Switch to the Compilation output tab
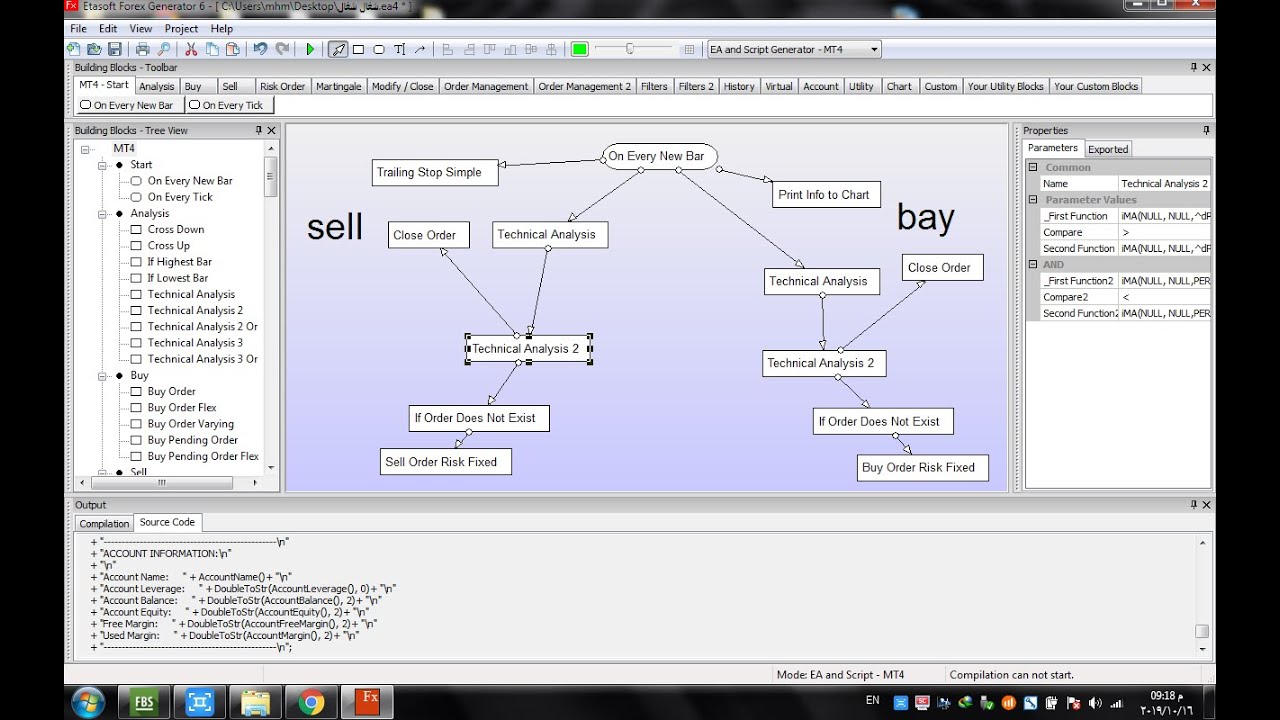This screenshot has height=720, width=1280. (104, 523)
